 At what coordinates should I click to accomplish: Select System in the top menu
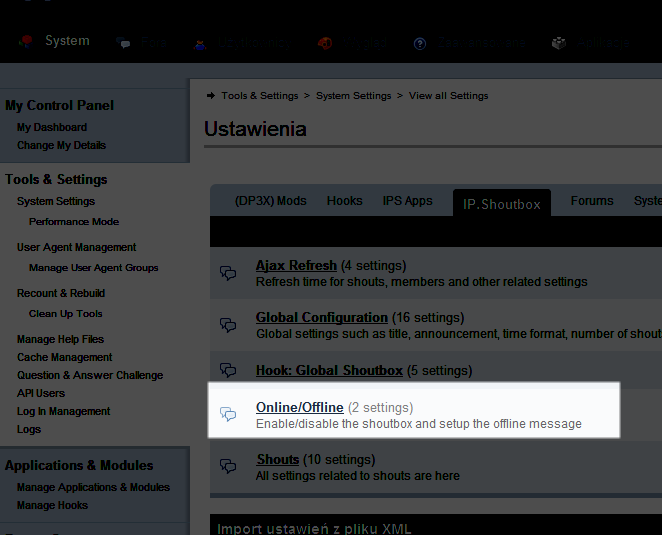pos(67,41)
